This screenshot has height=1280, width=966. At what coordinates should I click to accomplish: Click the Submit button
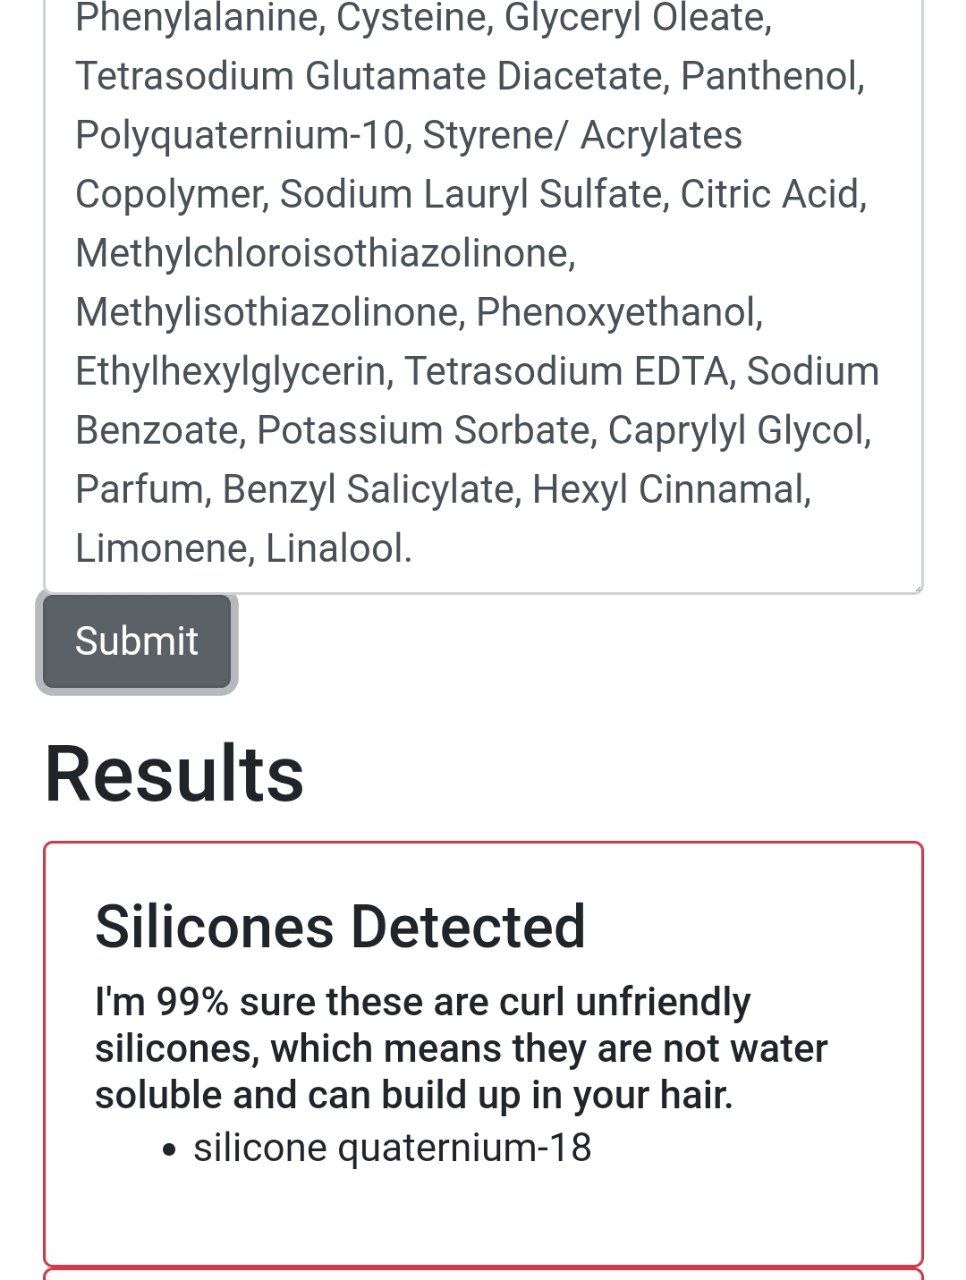(x=137, y=642)
